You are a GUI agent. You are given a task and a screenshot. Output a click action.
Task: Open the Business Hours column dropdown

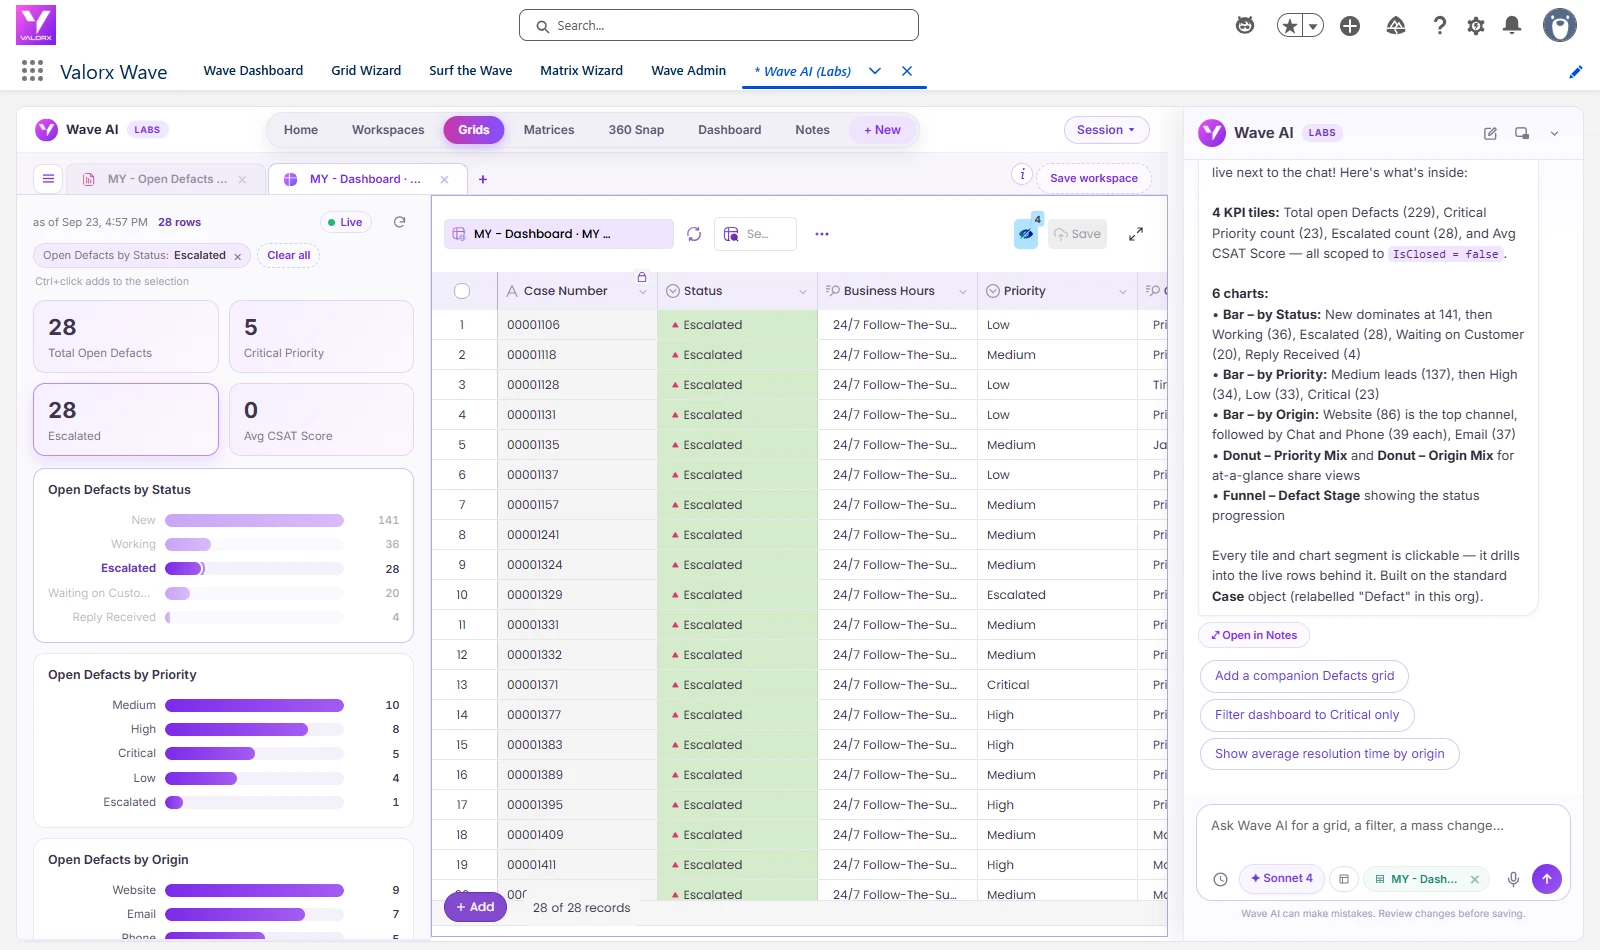(963, 291)
